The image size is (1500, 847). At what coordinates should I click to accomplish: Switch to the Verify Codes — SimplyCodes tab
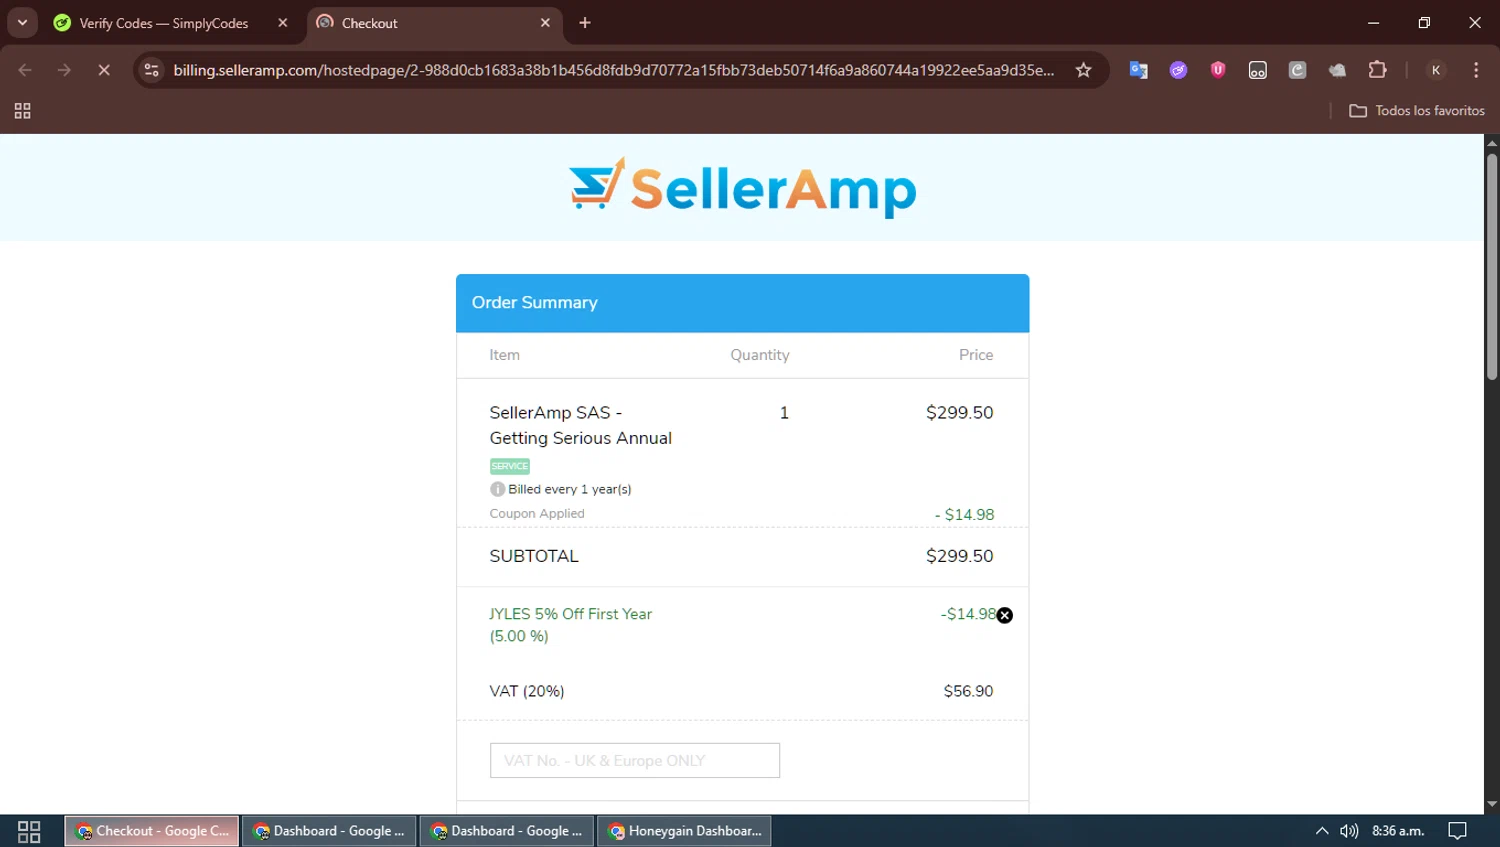[x=163, y=23]
